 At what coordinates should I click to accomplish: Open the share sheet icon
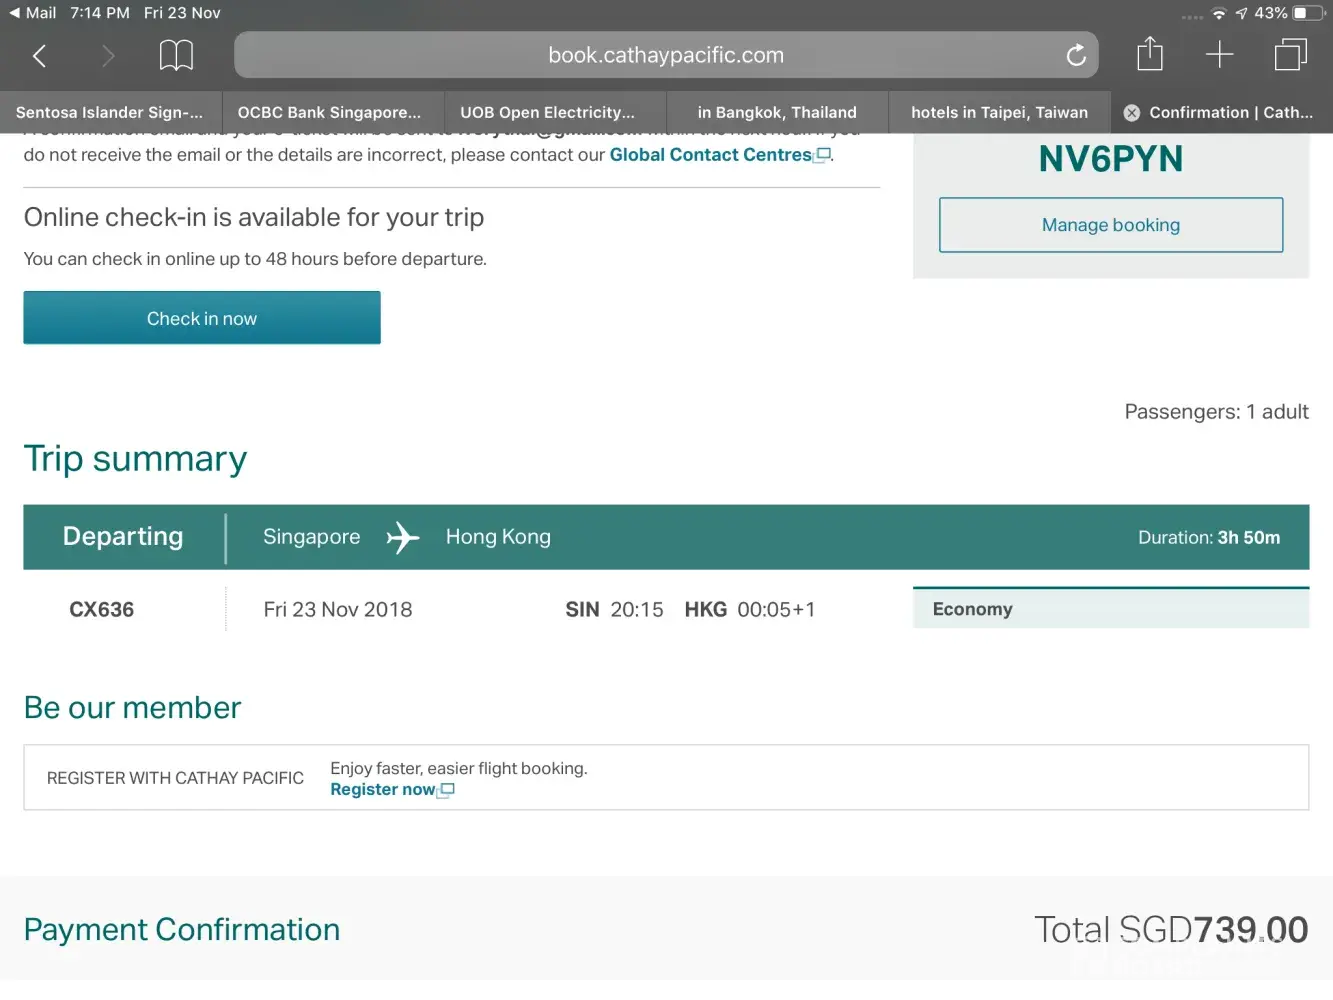(x=1150, y=54)
